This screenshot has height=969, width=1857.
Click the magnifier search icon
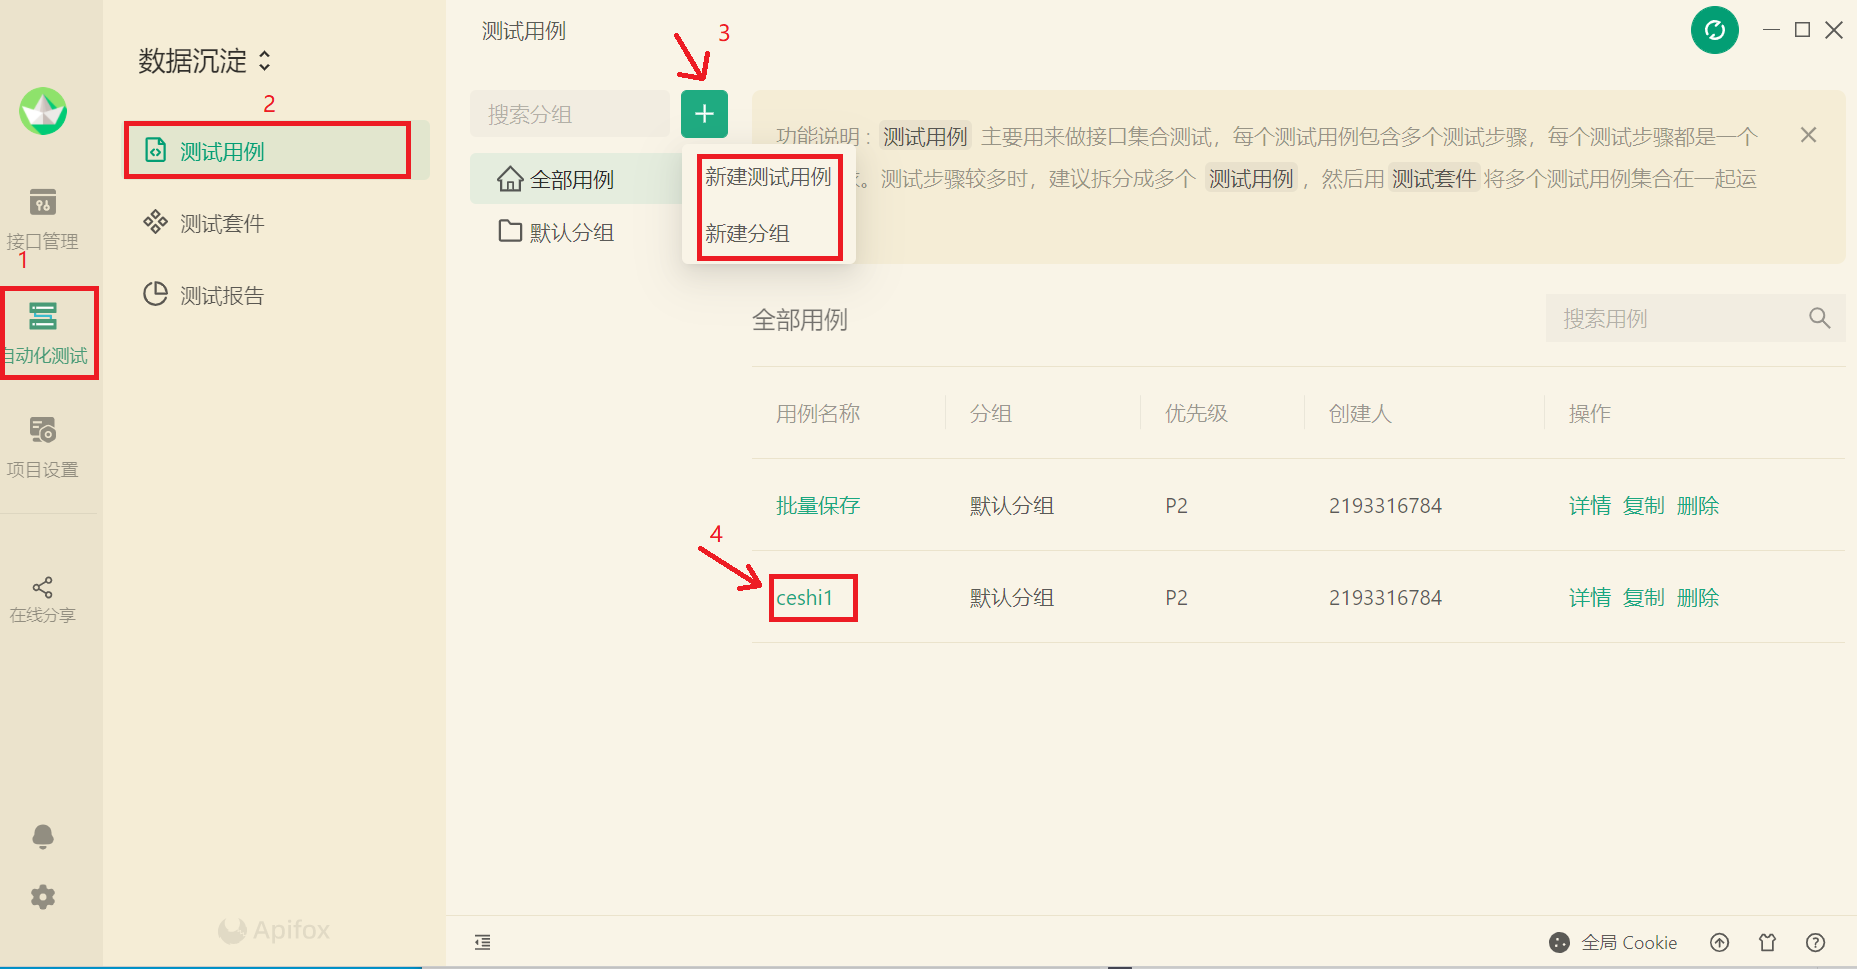coord(1820,318)
